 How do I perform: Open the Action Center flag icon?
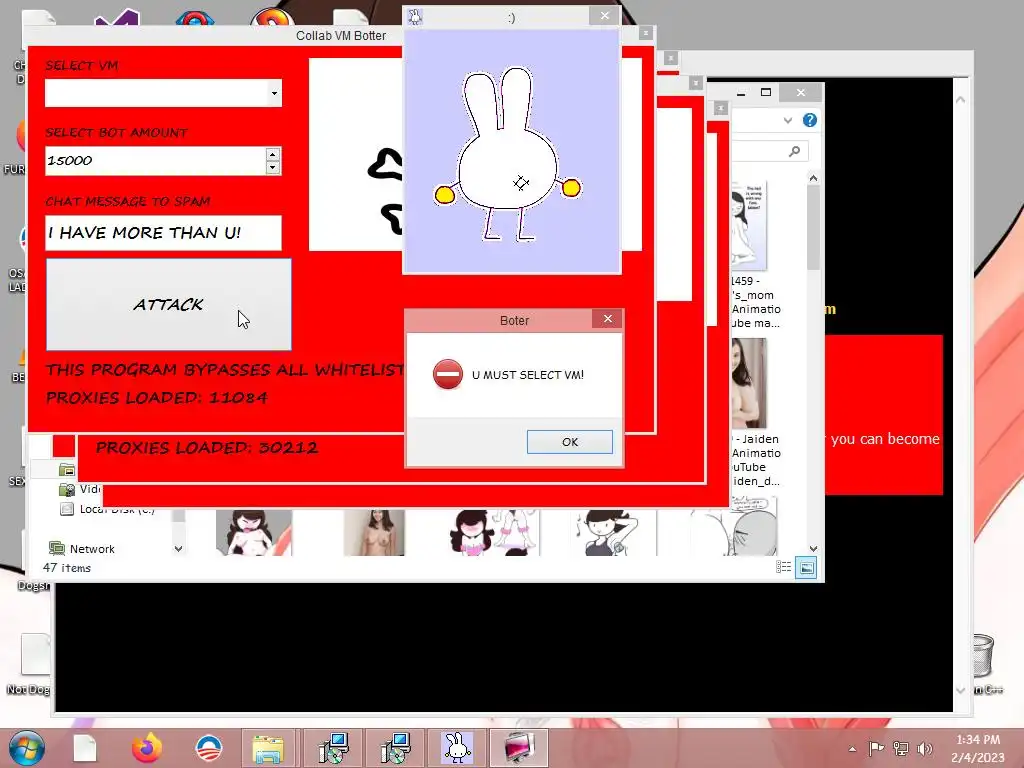876,748
